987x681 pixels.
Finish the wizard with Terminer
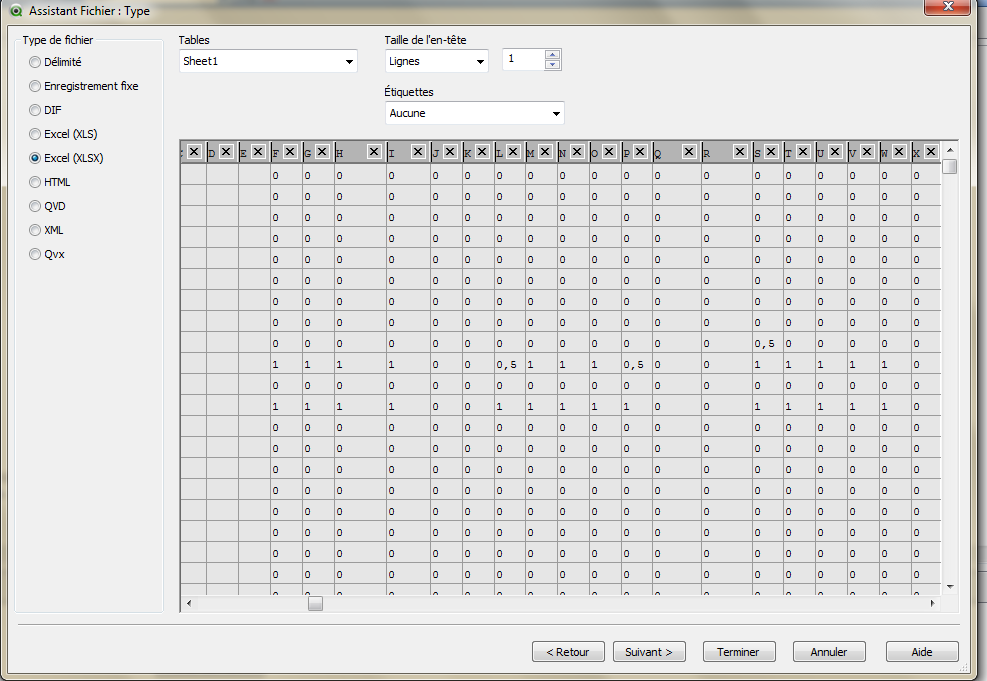point(739,652)
